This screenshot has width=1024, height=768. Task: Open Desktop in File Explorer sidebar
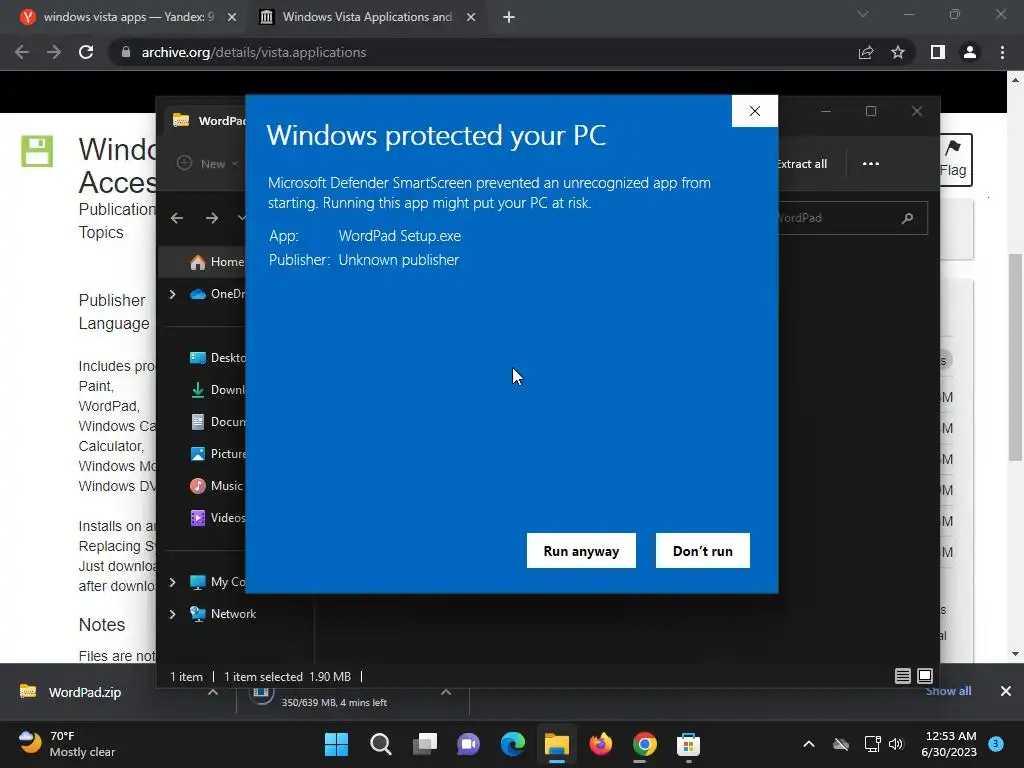tap(217, 358)
